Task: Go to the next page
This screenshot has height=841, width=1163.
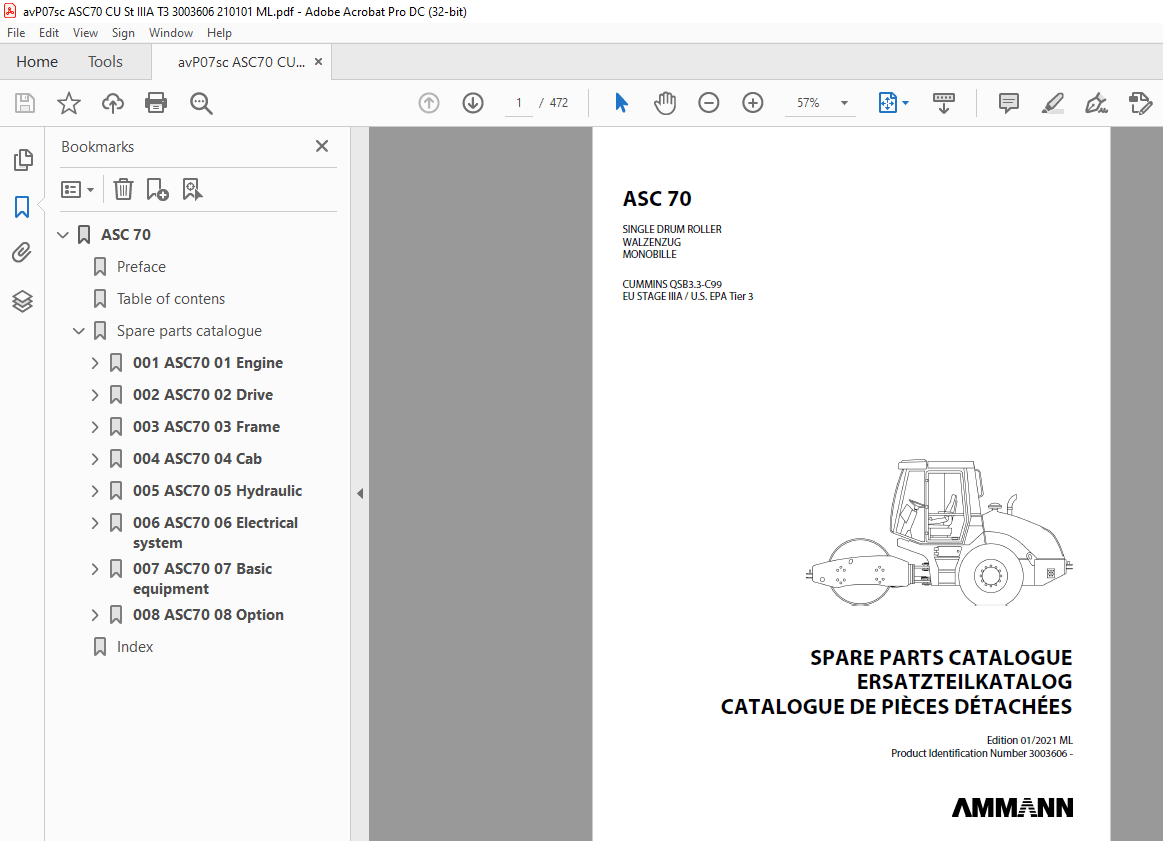Action: click(472, 103)
